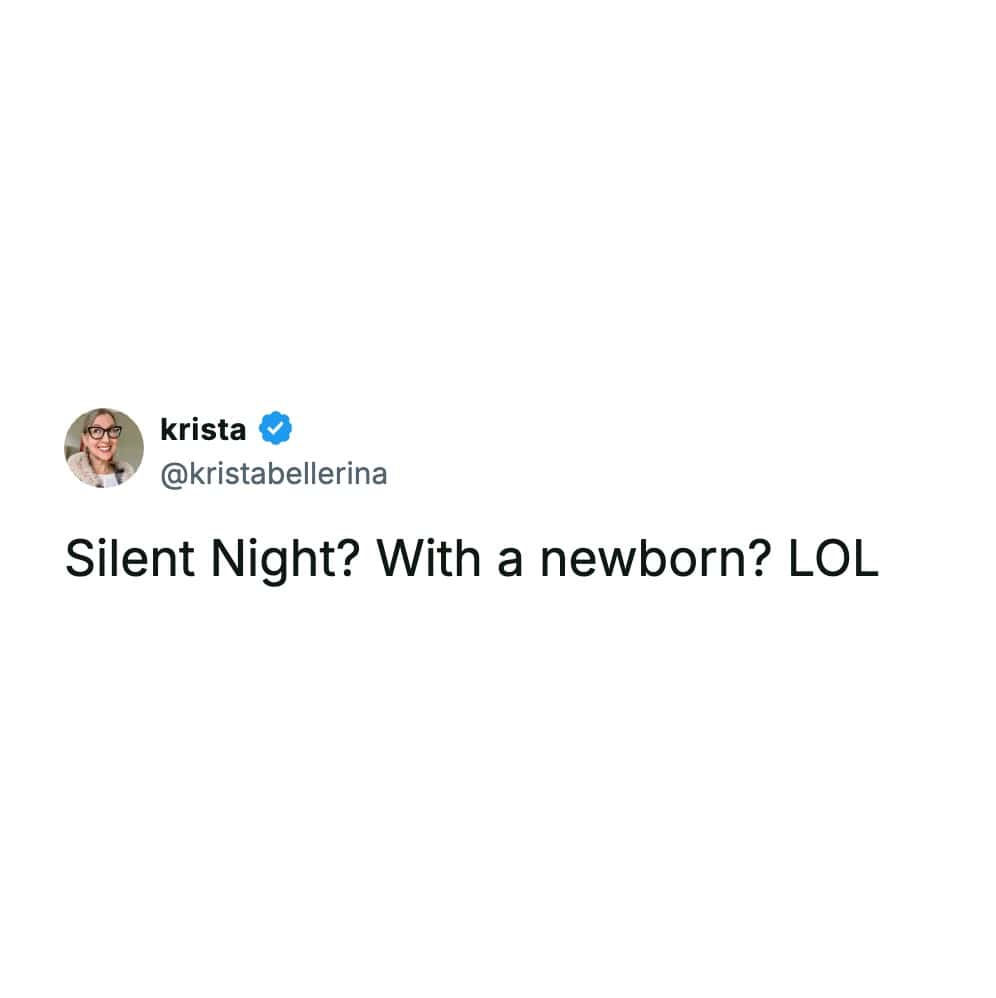Click the glasses in the avatar photo
The image size is (996, 998).
click(104, 433)
